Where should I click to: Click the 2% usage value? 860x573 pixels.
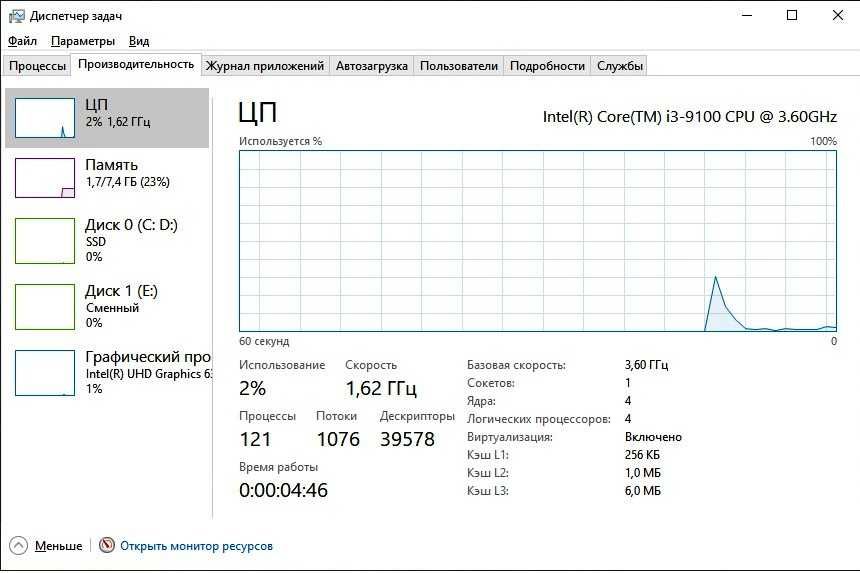pos(252,388)
